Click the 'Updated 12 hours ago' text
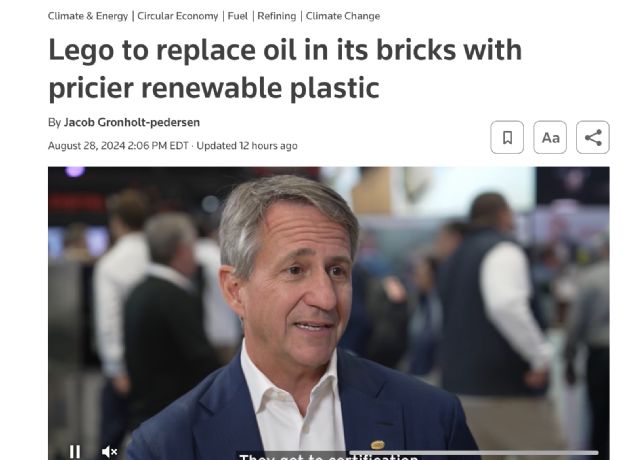This screenshot has height=460, width=640. (247, 146)
